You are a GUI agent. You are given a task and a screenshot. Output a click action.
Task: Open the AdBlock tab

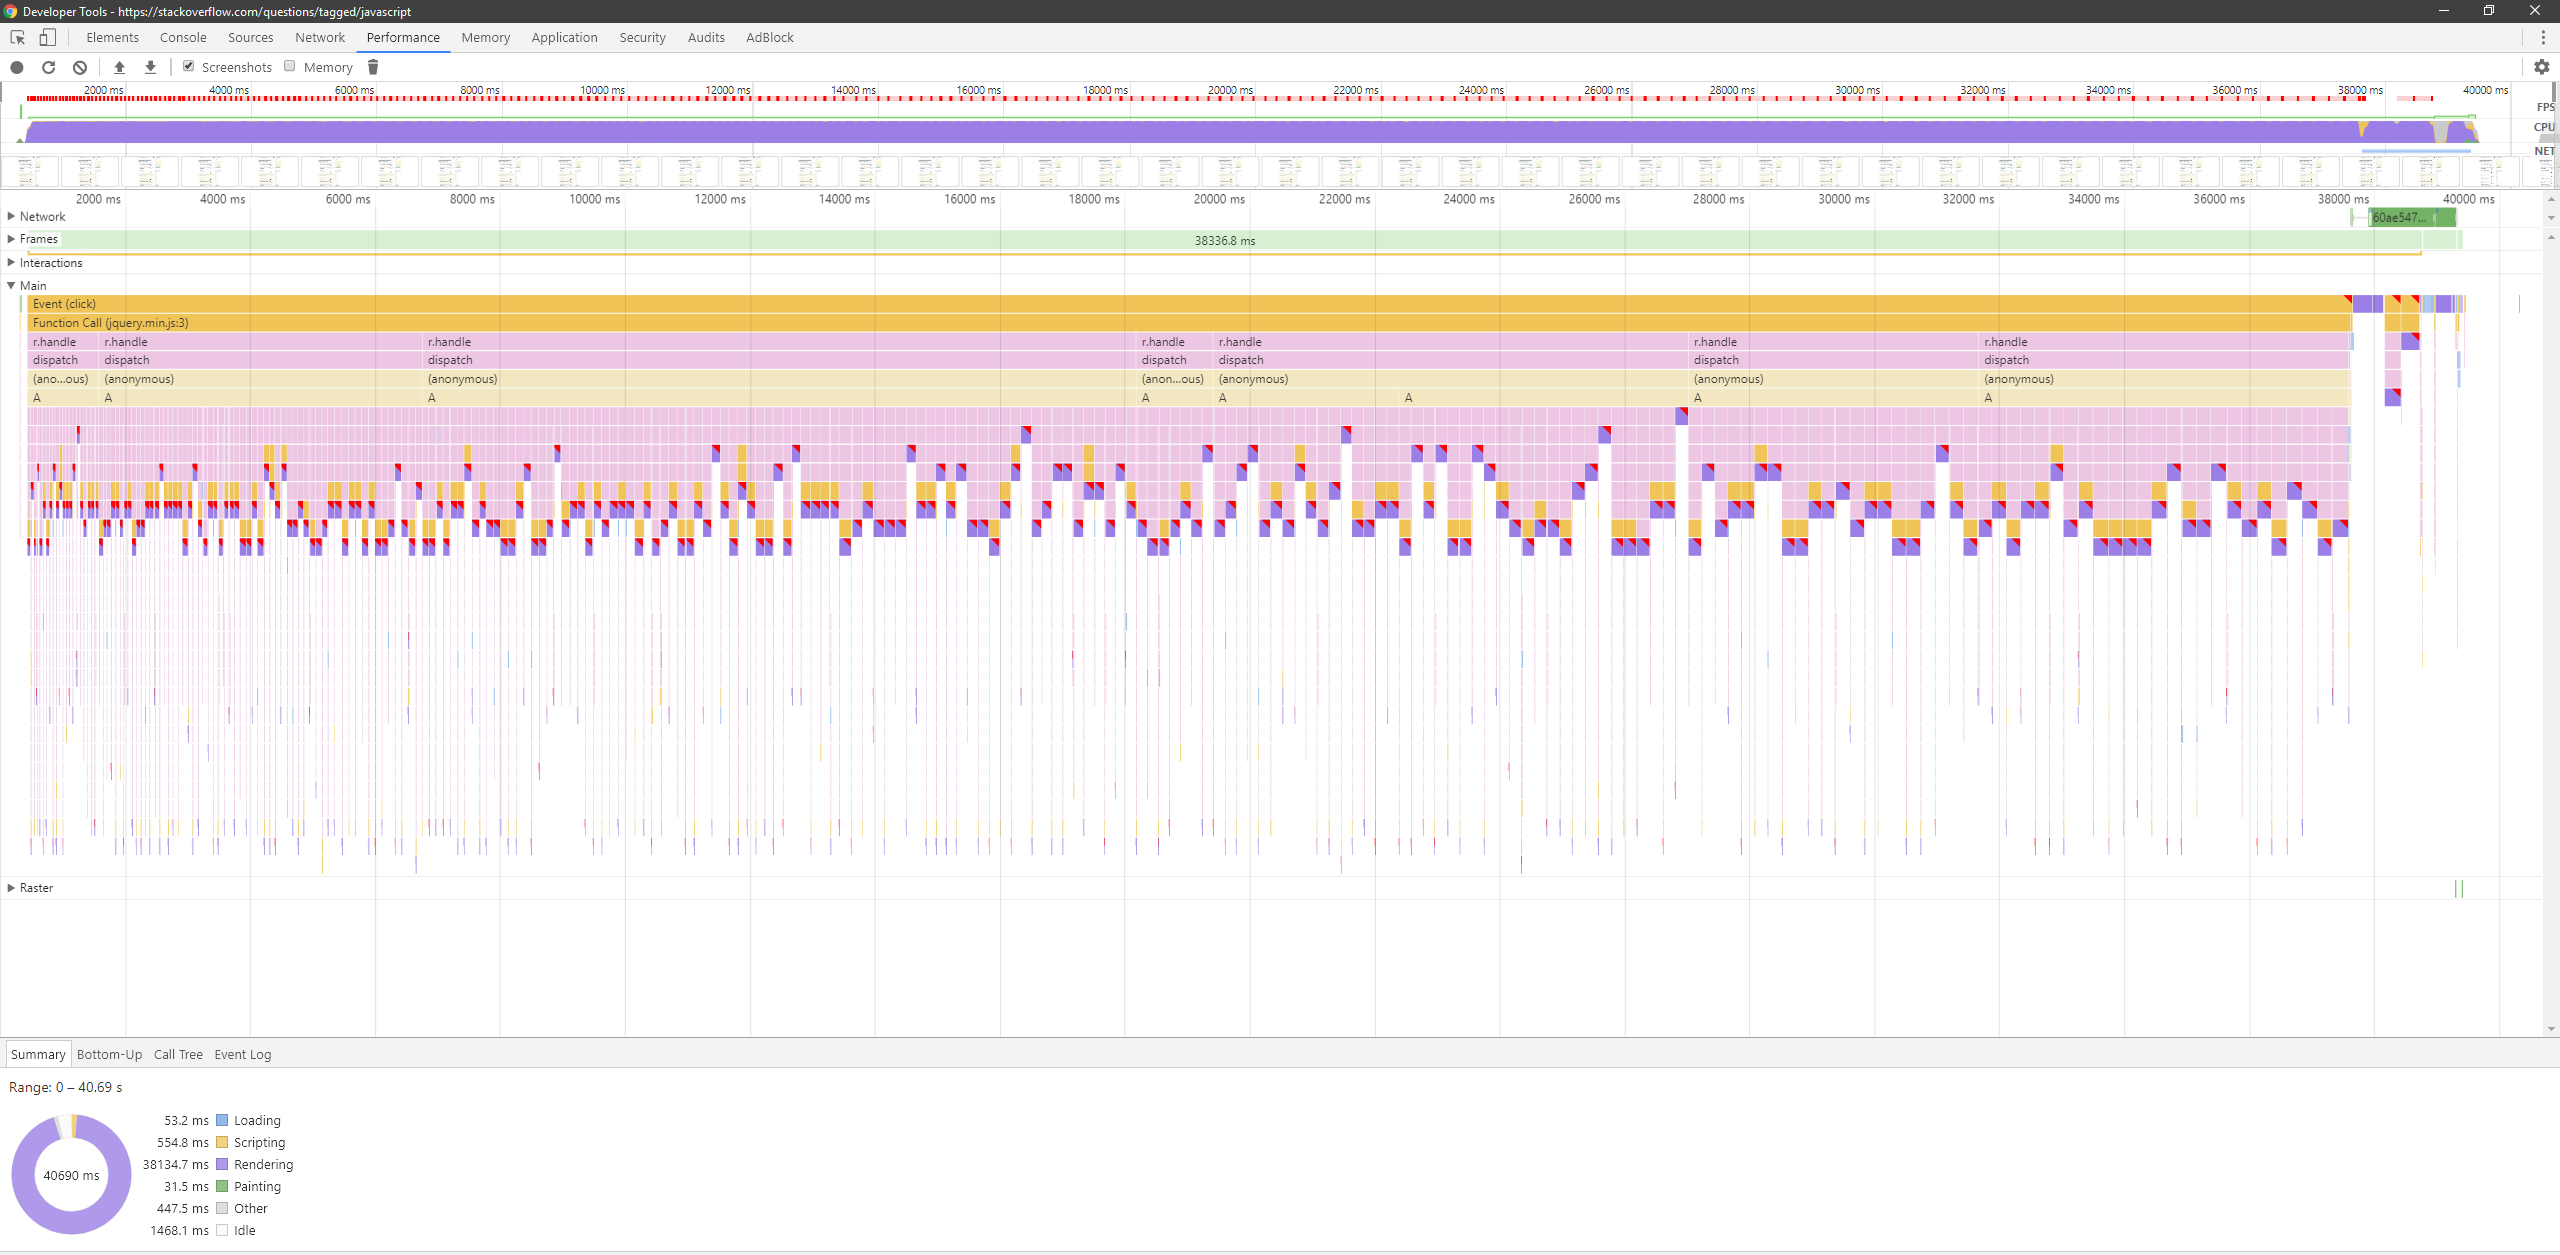coord(769,37)
